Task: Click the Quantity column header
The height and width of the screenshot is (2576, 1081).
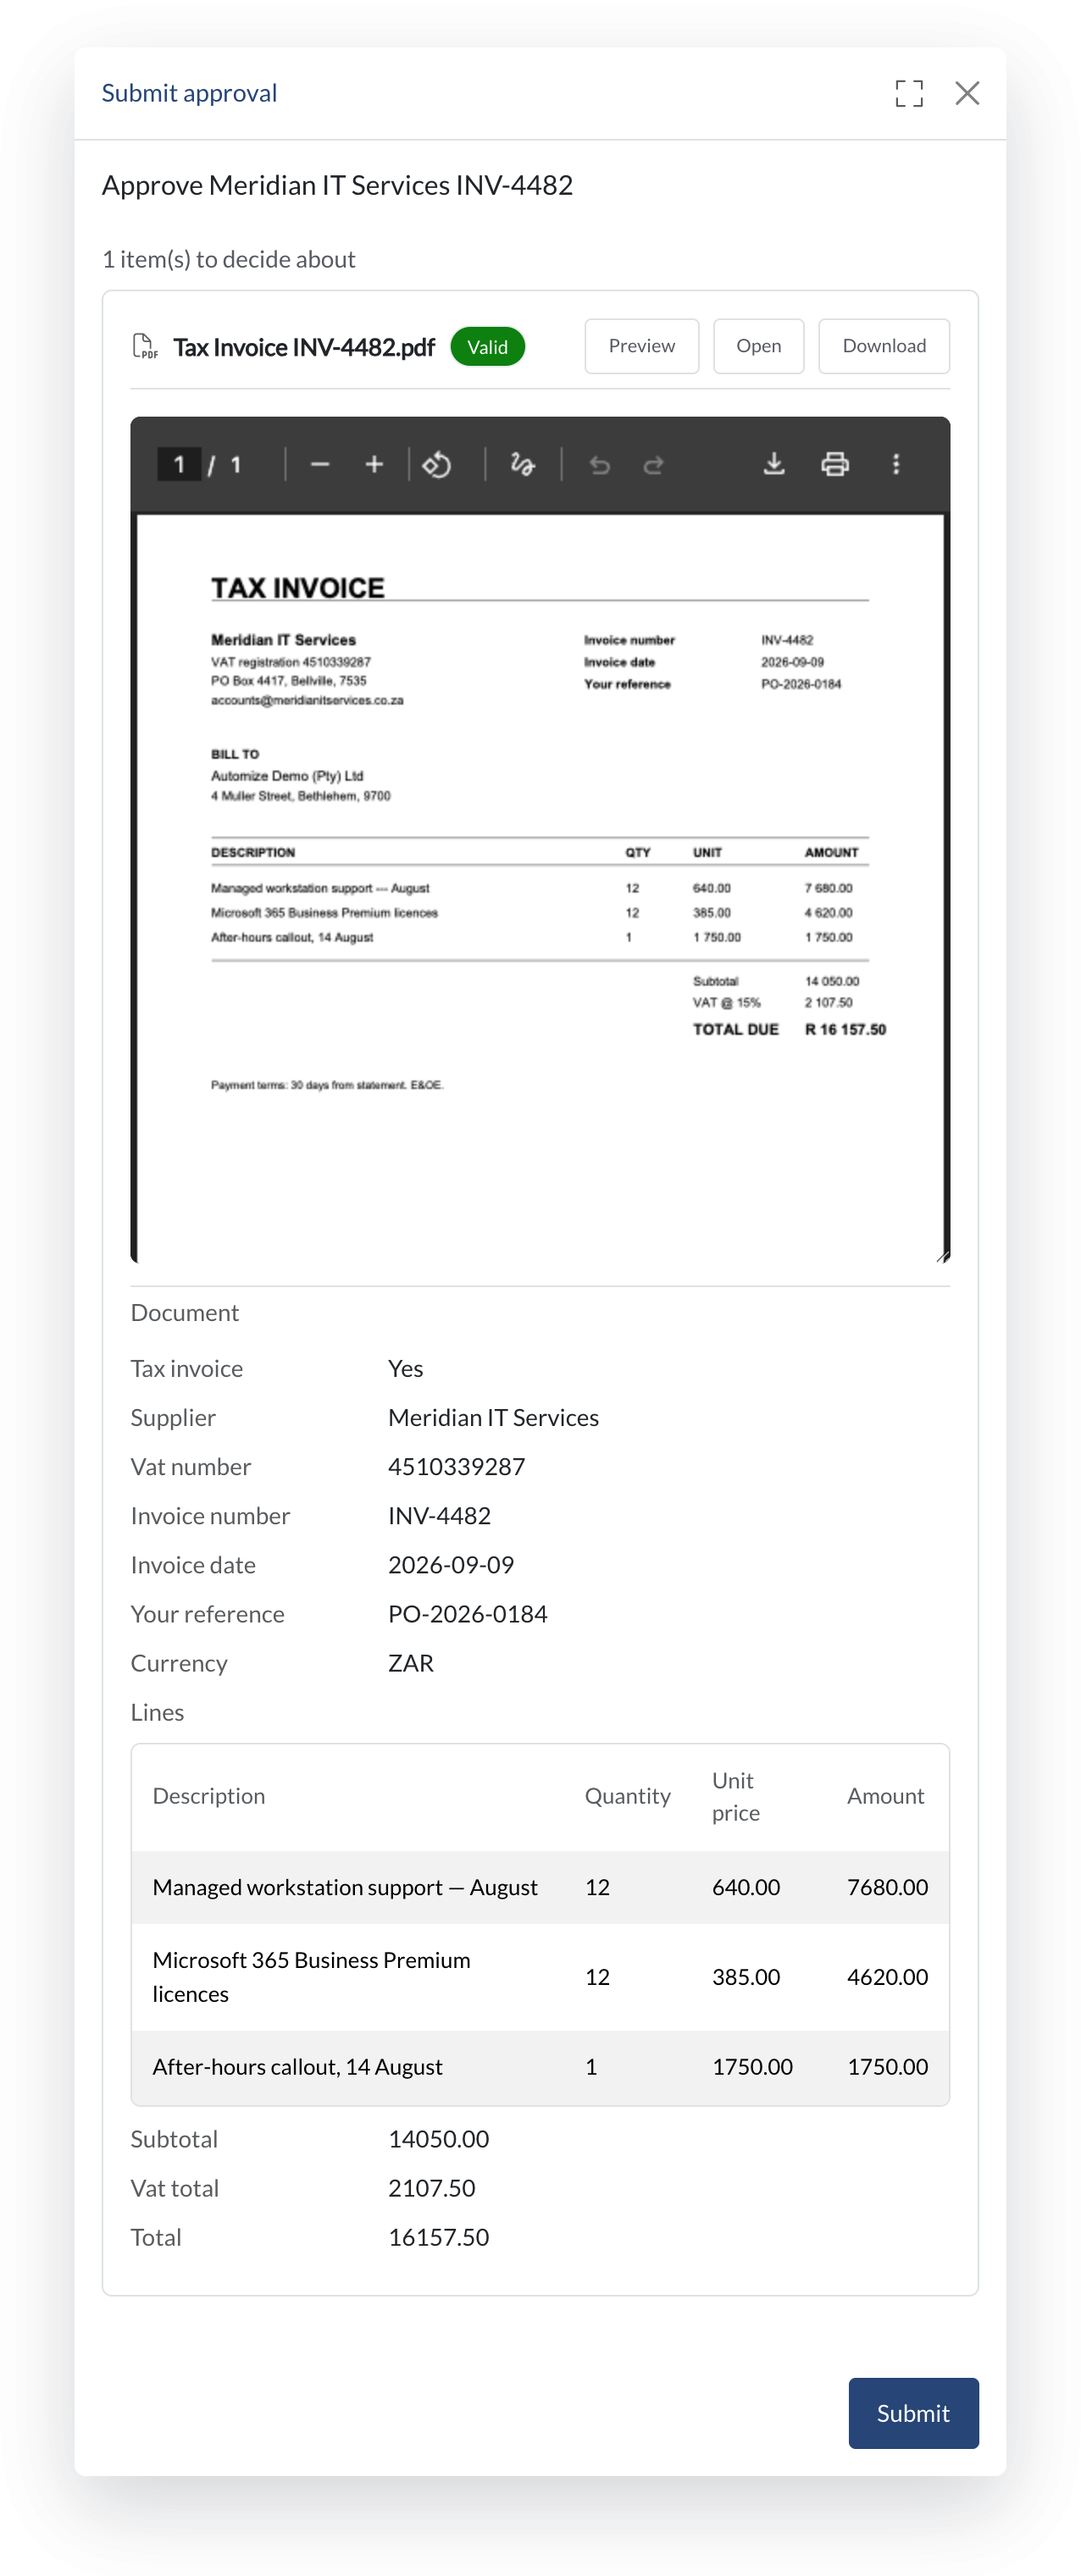Action: (627, 1795)
